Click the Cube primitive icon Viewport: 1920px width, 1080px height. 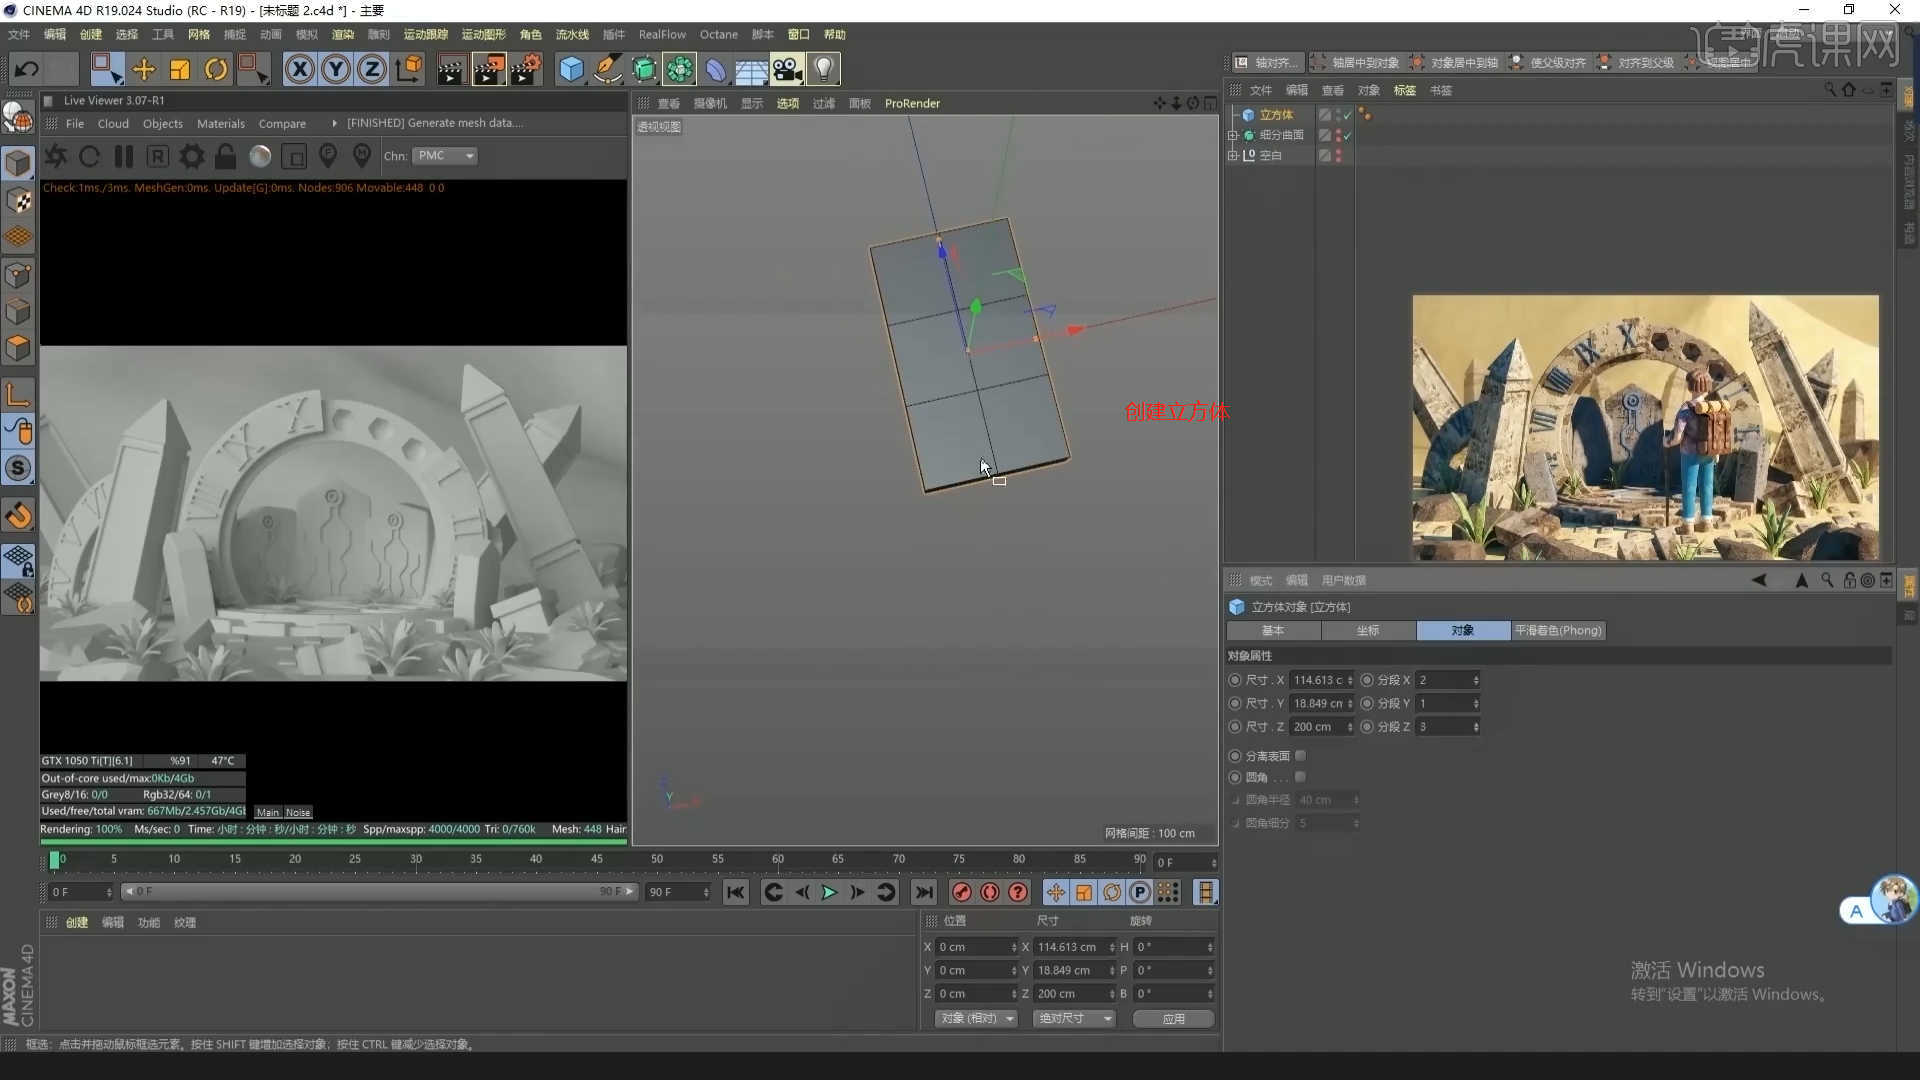[x=571, y=69]
